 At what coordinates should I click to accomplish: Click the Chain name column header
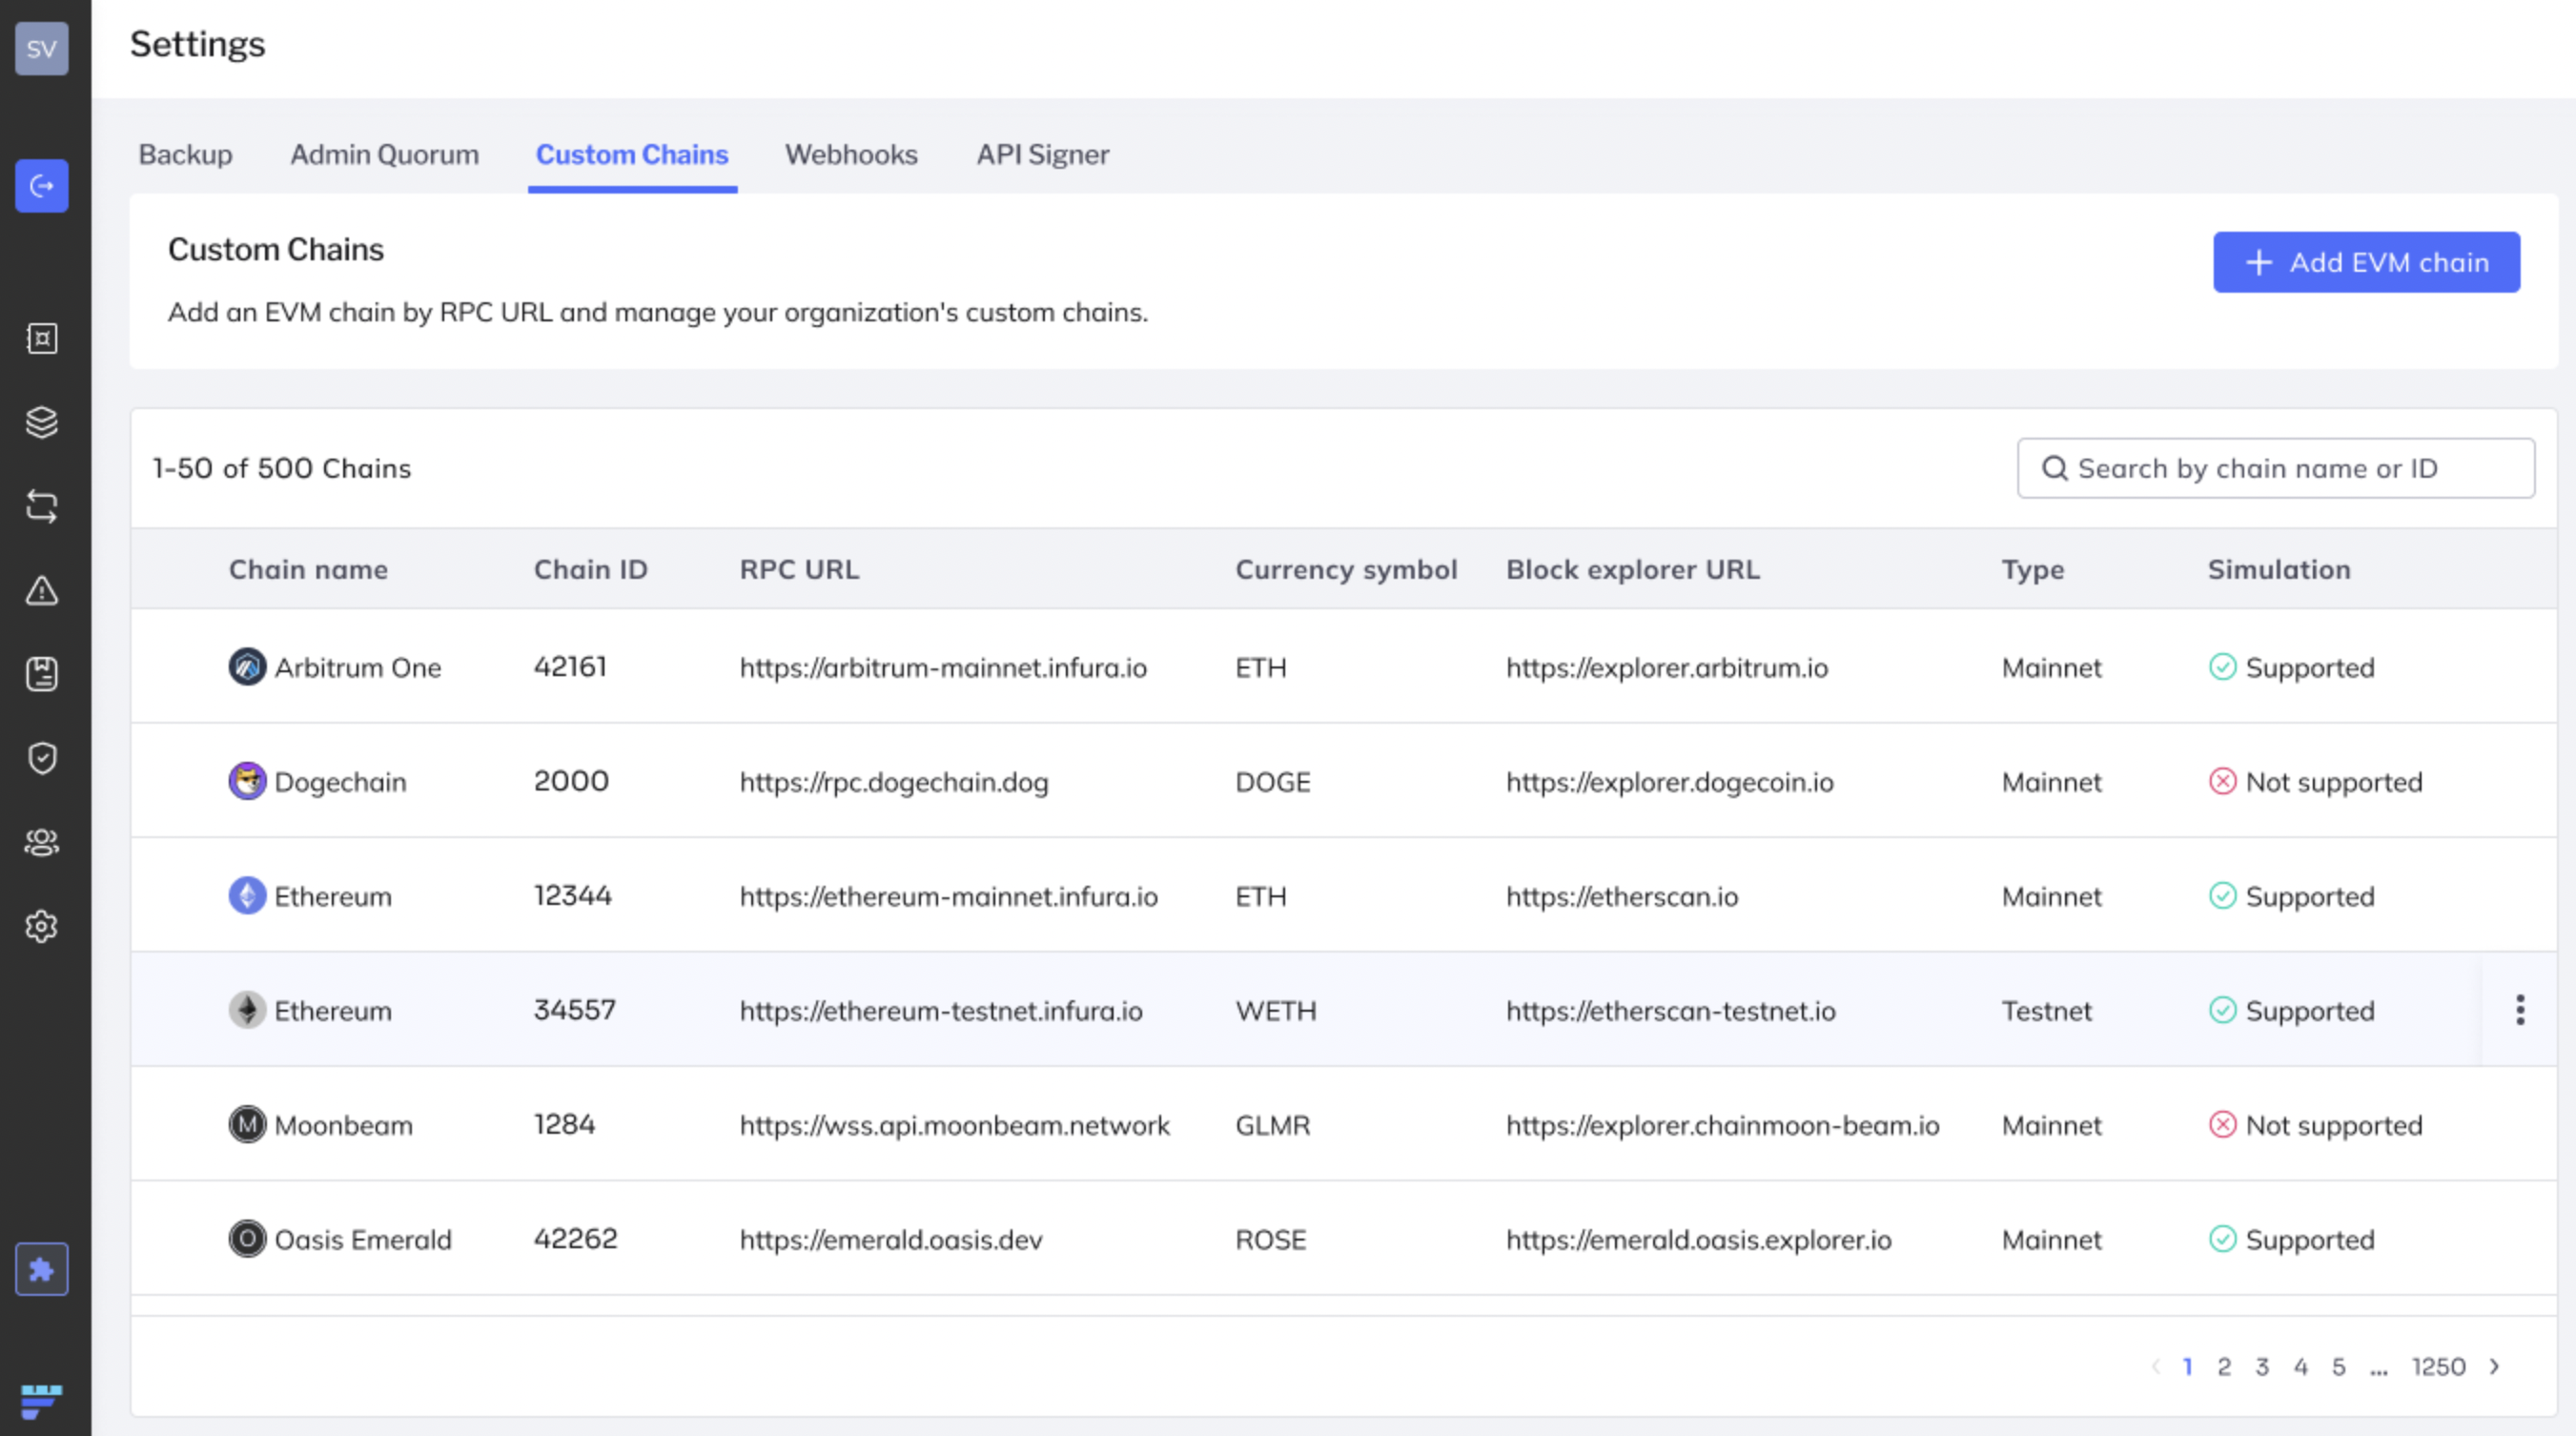click(x=308, y=569)
